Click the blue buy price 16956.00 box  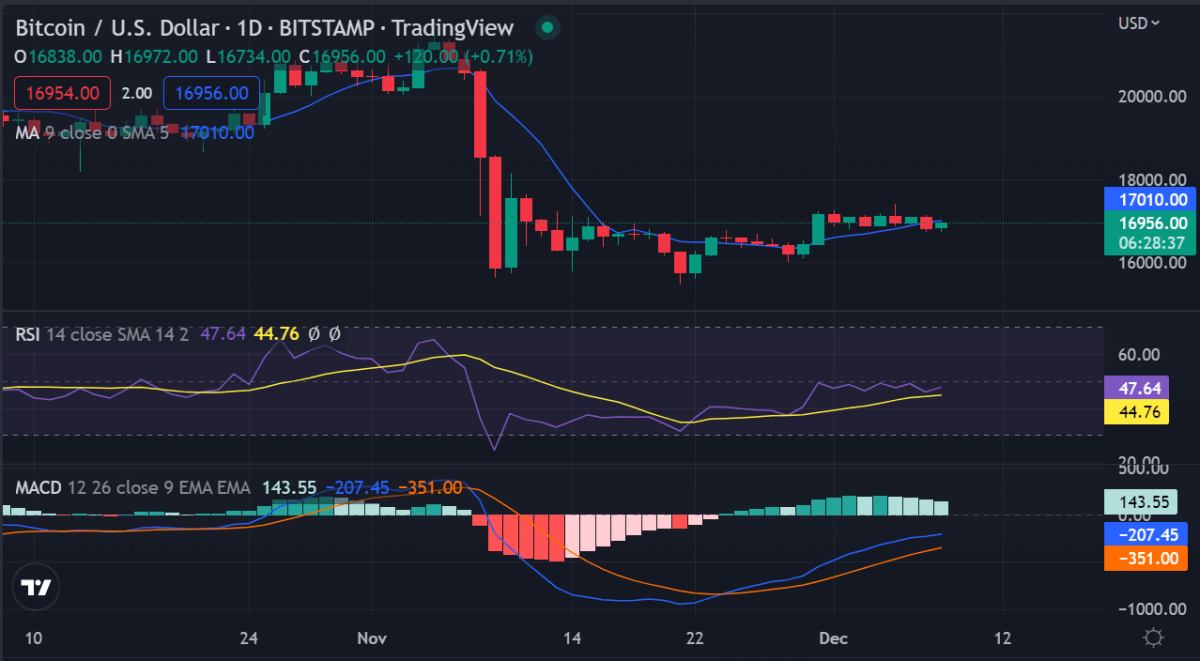211,93
